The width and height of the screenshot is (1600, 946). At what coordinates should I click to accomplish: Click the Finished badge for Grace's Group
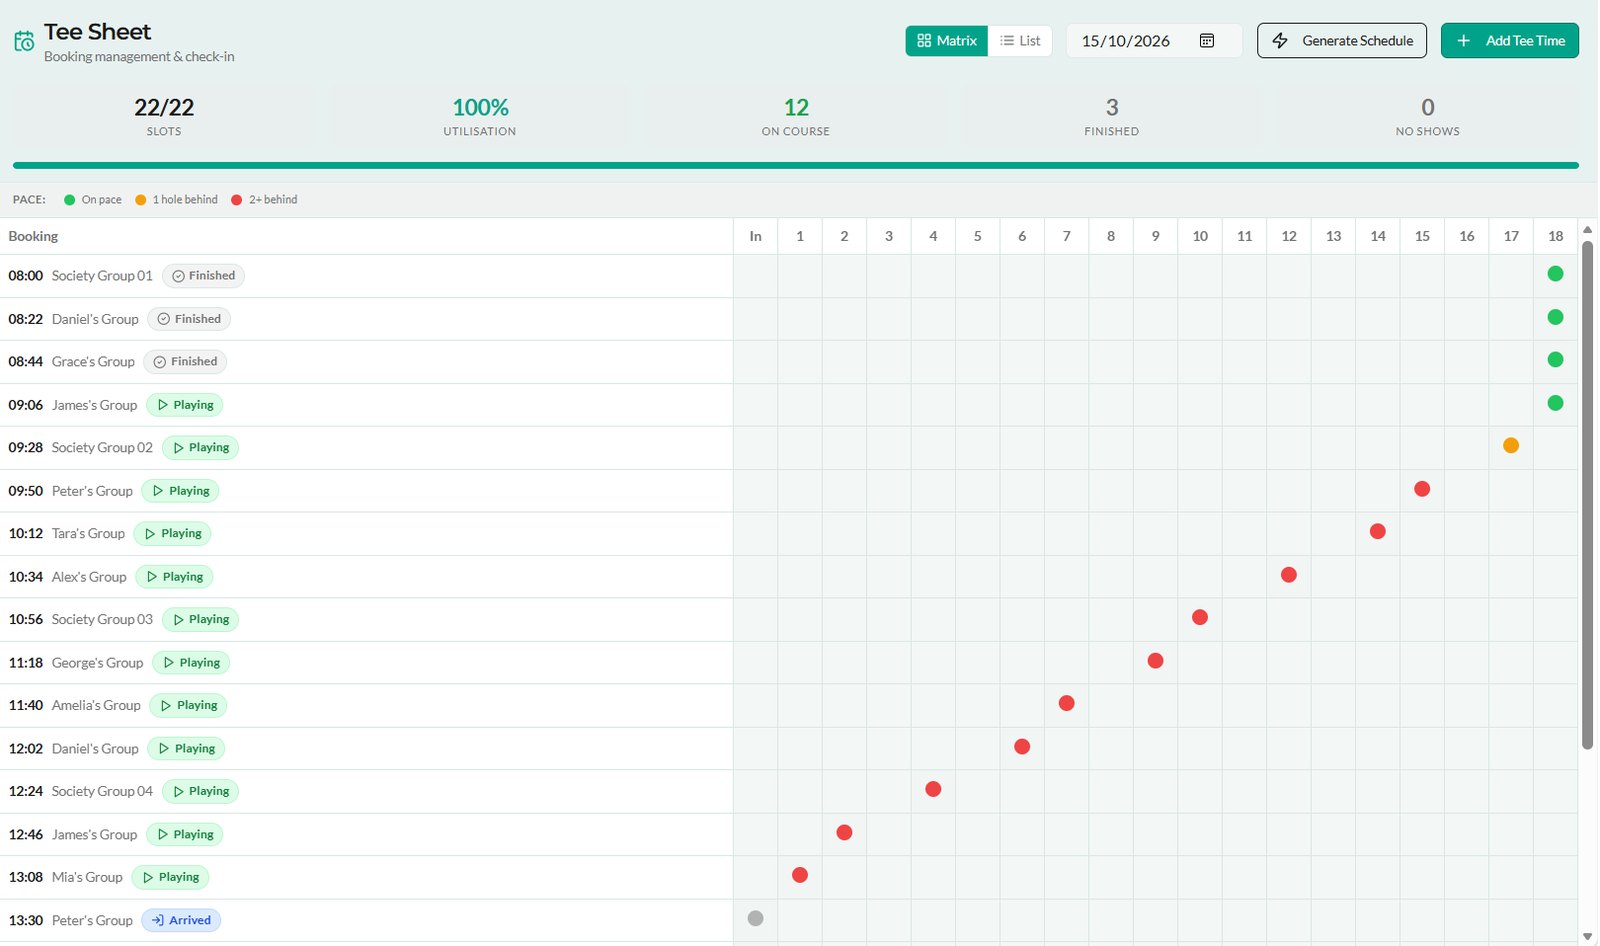click(185, 362)
